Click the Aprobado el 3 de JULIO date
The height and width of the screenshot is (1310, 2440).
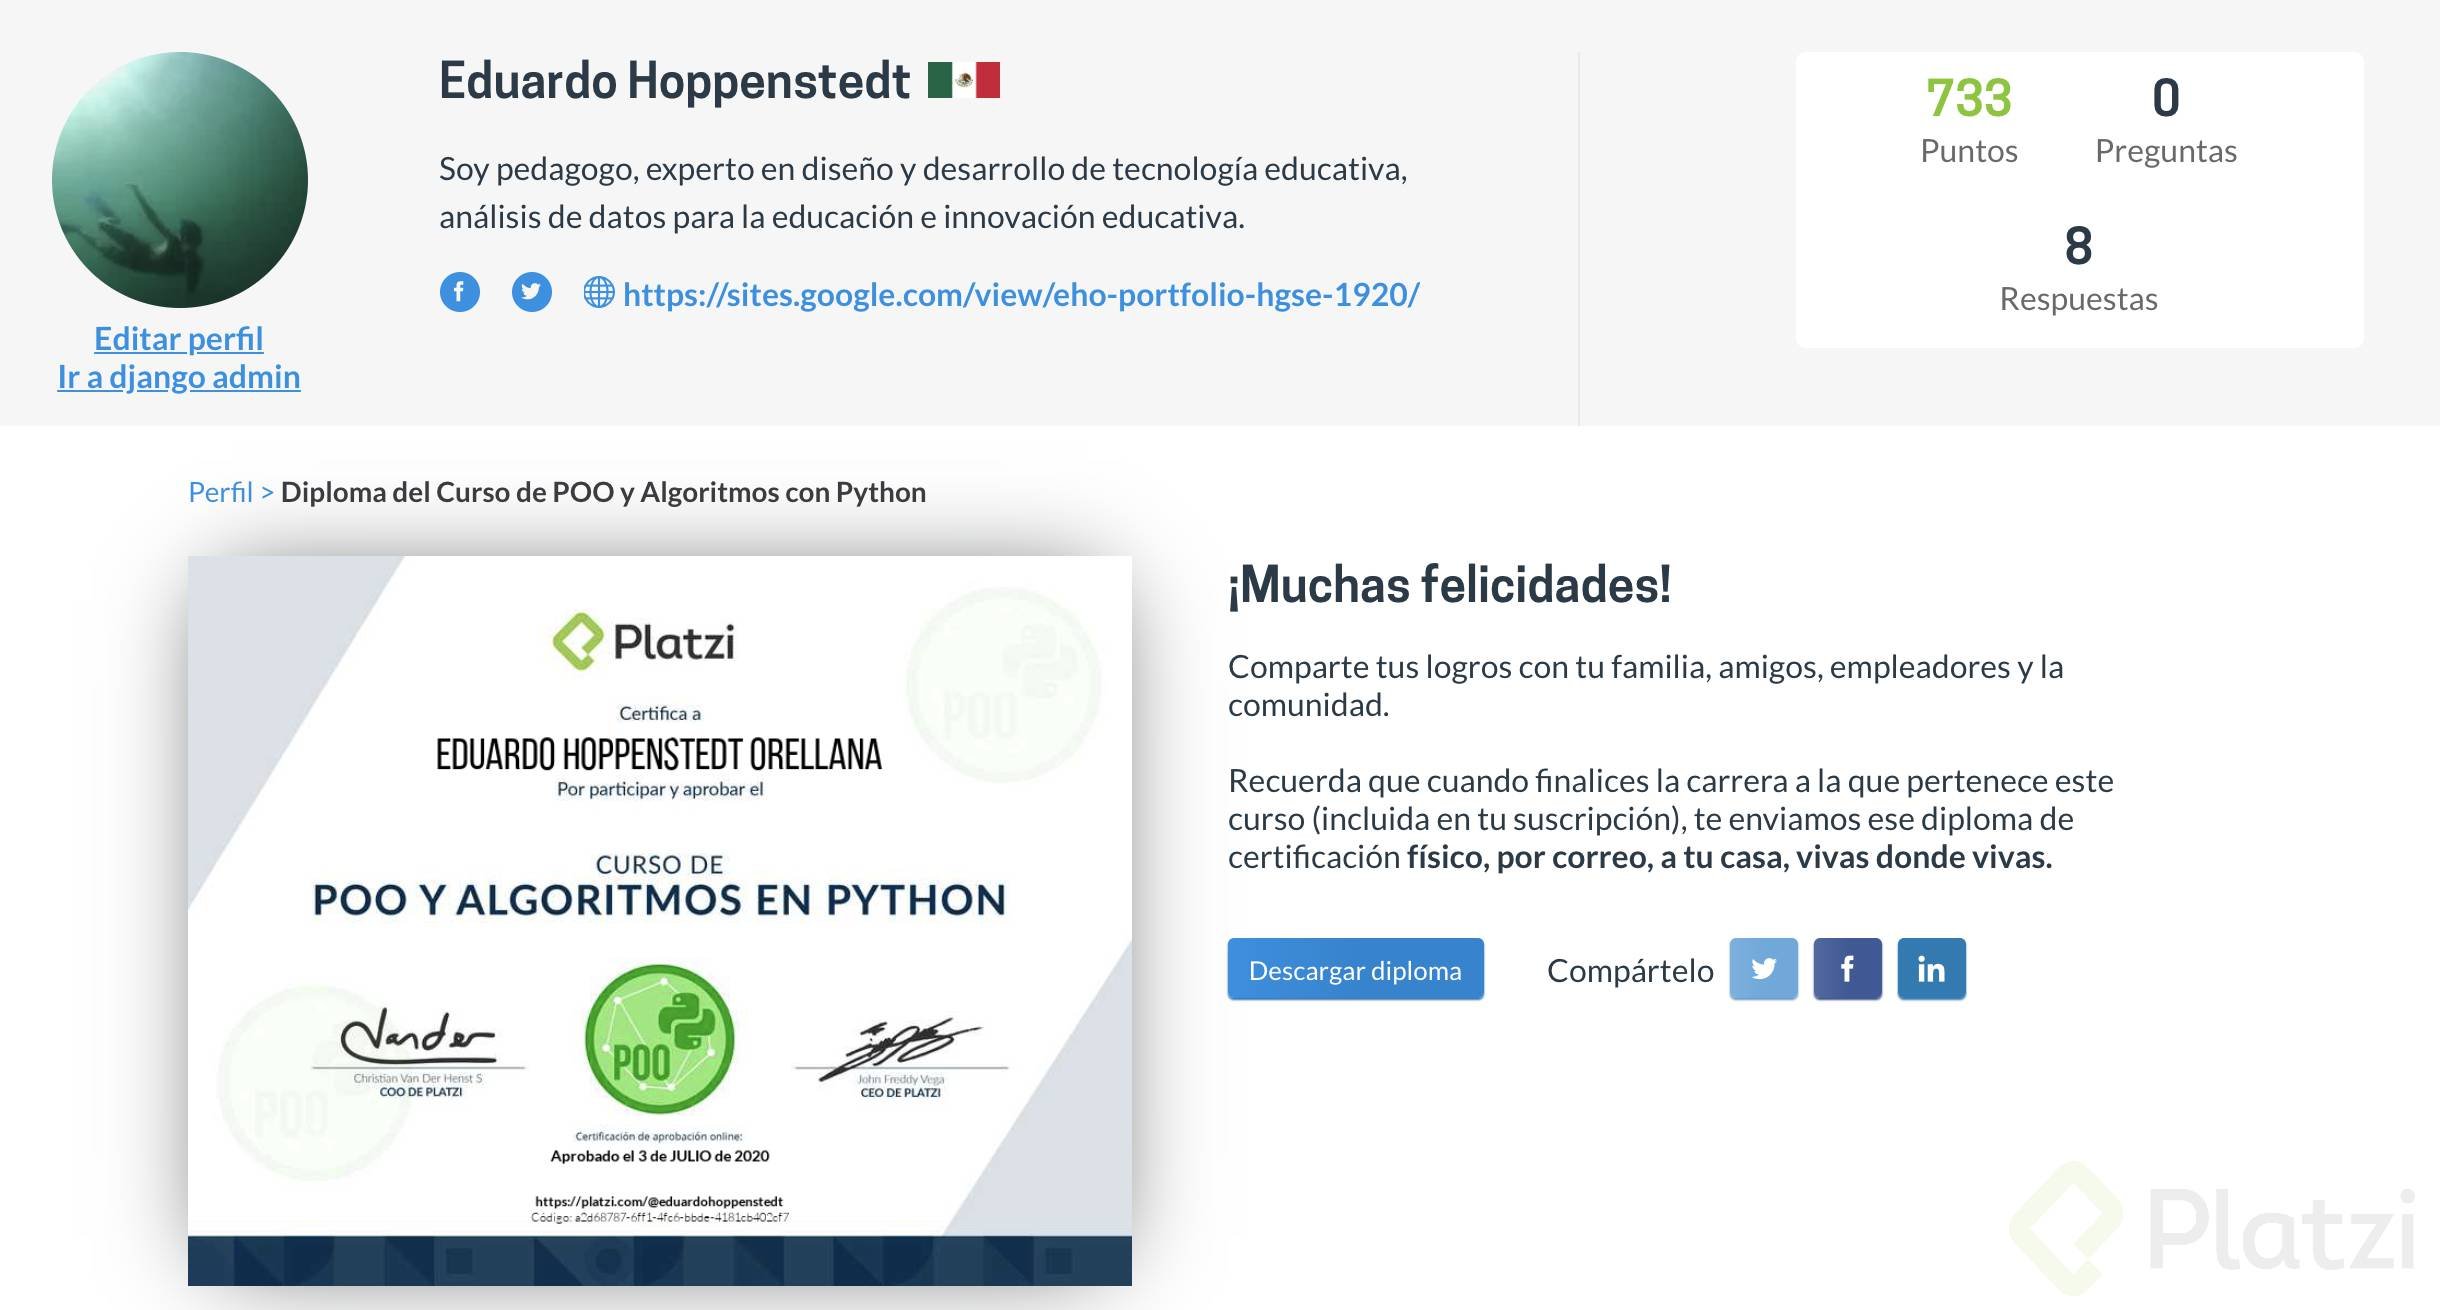660,1156
